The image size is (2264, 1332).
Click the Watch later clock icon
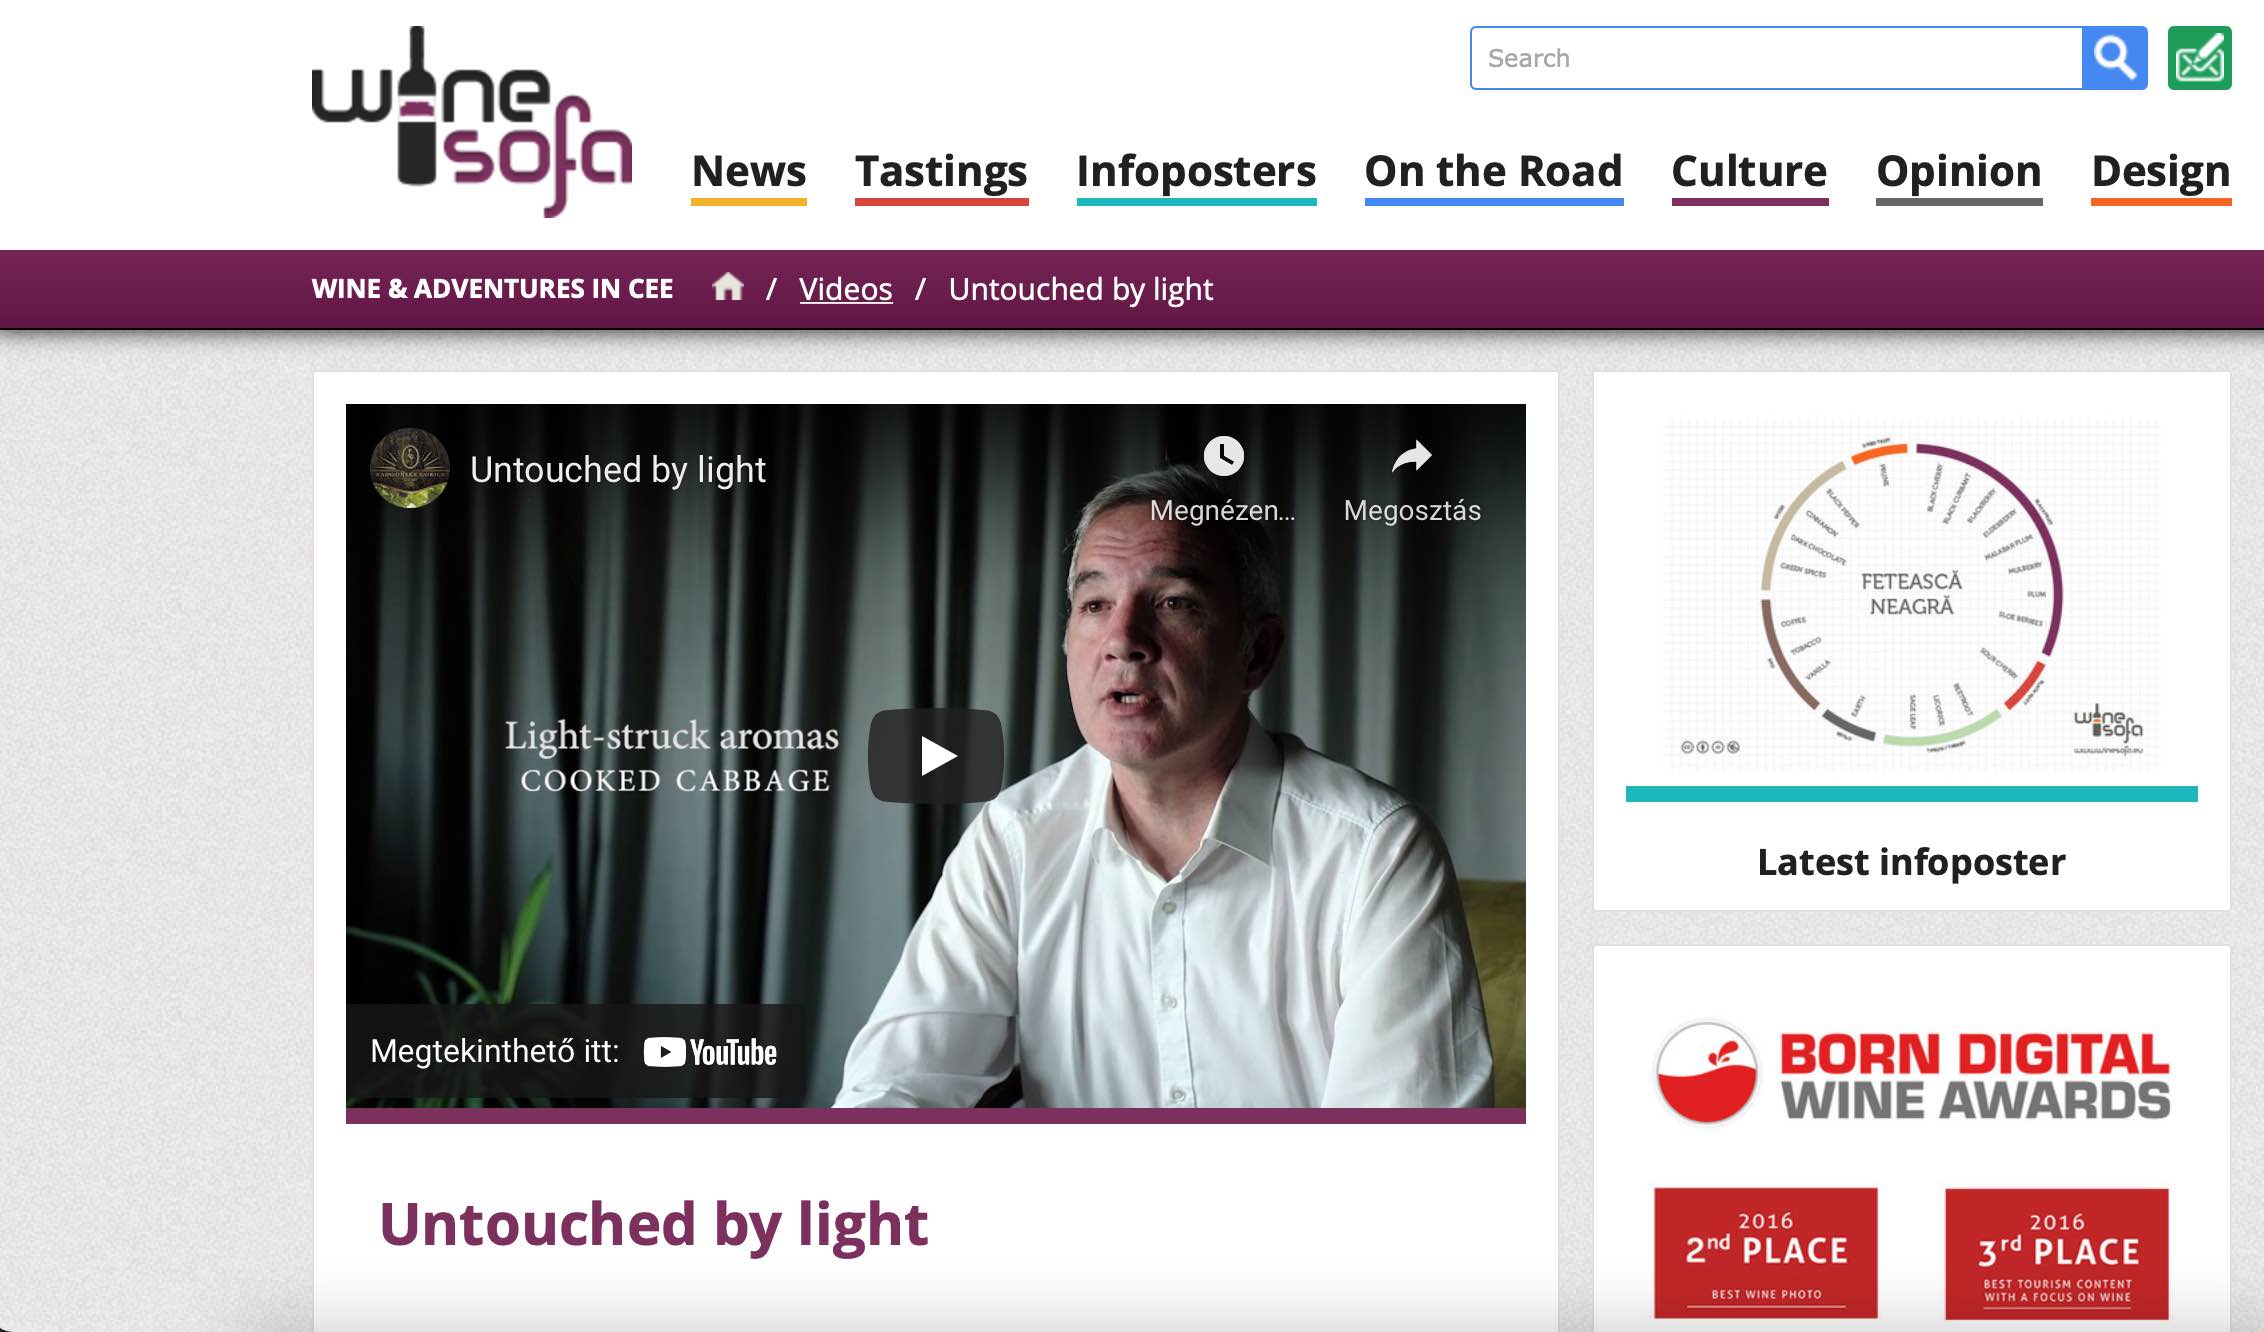coord(1223,456)
